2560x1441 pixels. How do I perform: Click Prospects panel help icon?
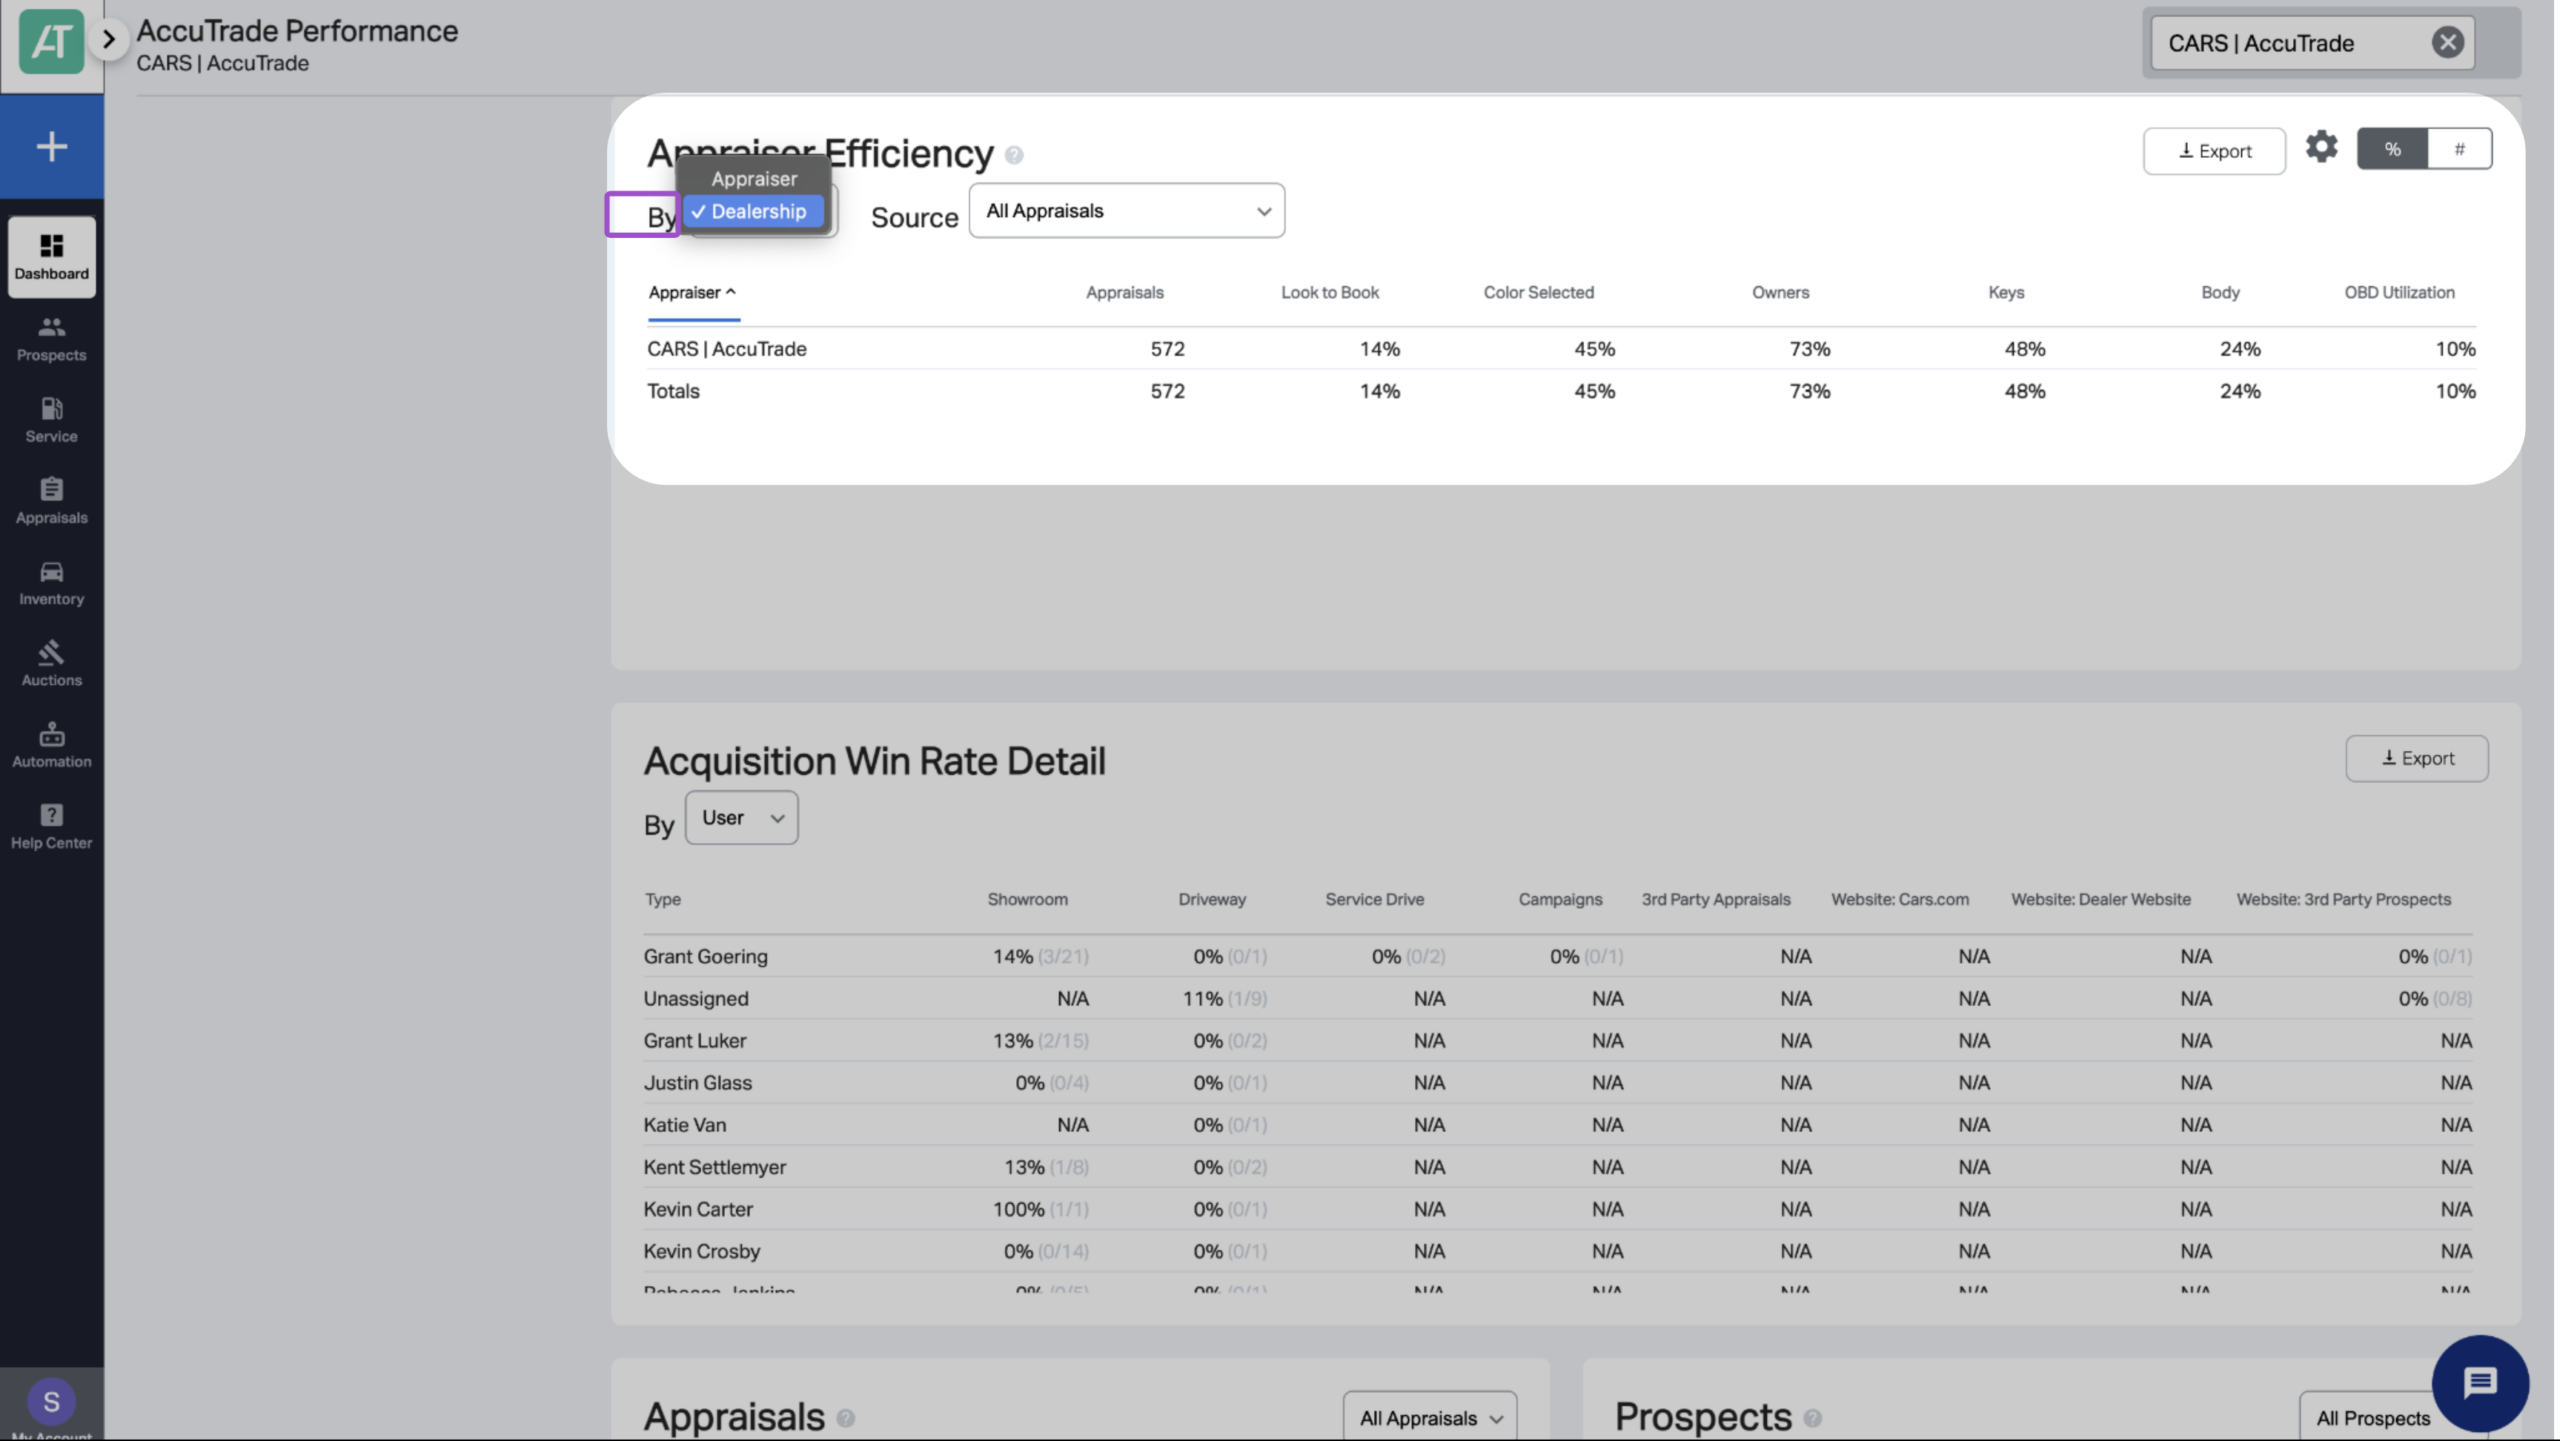(x=1812, y=1418)
